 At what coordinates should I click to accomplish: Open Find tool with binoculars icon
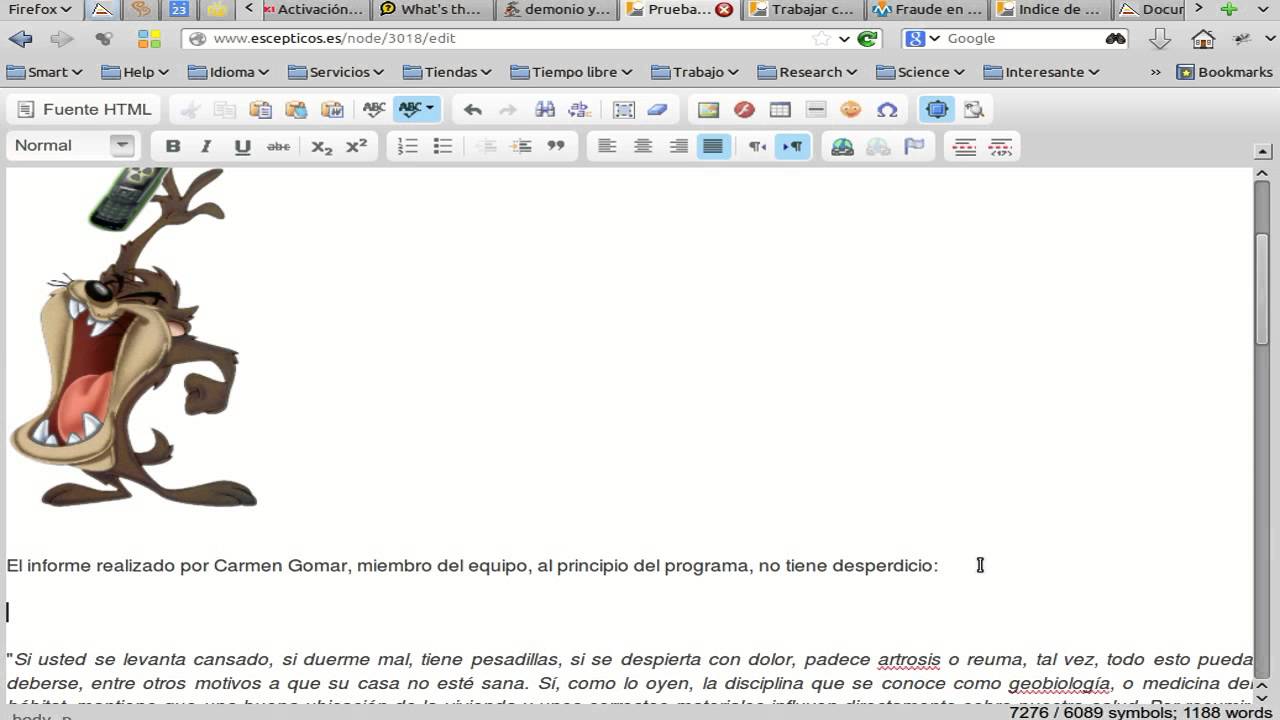coord(545,109)
